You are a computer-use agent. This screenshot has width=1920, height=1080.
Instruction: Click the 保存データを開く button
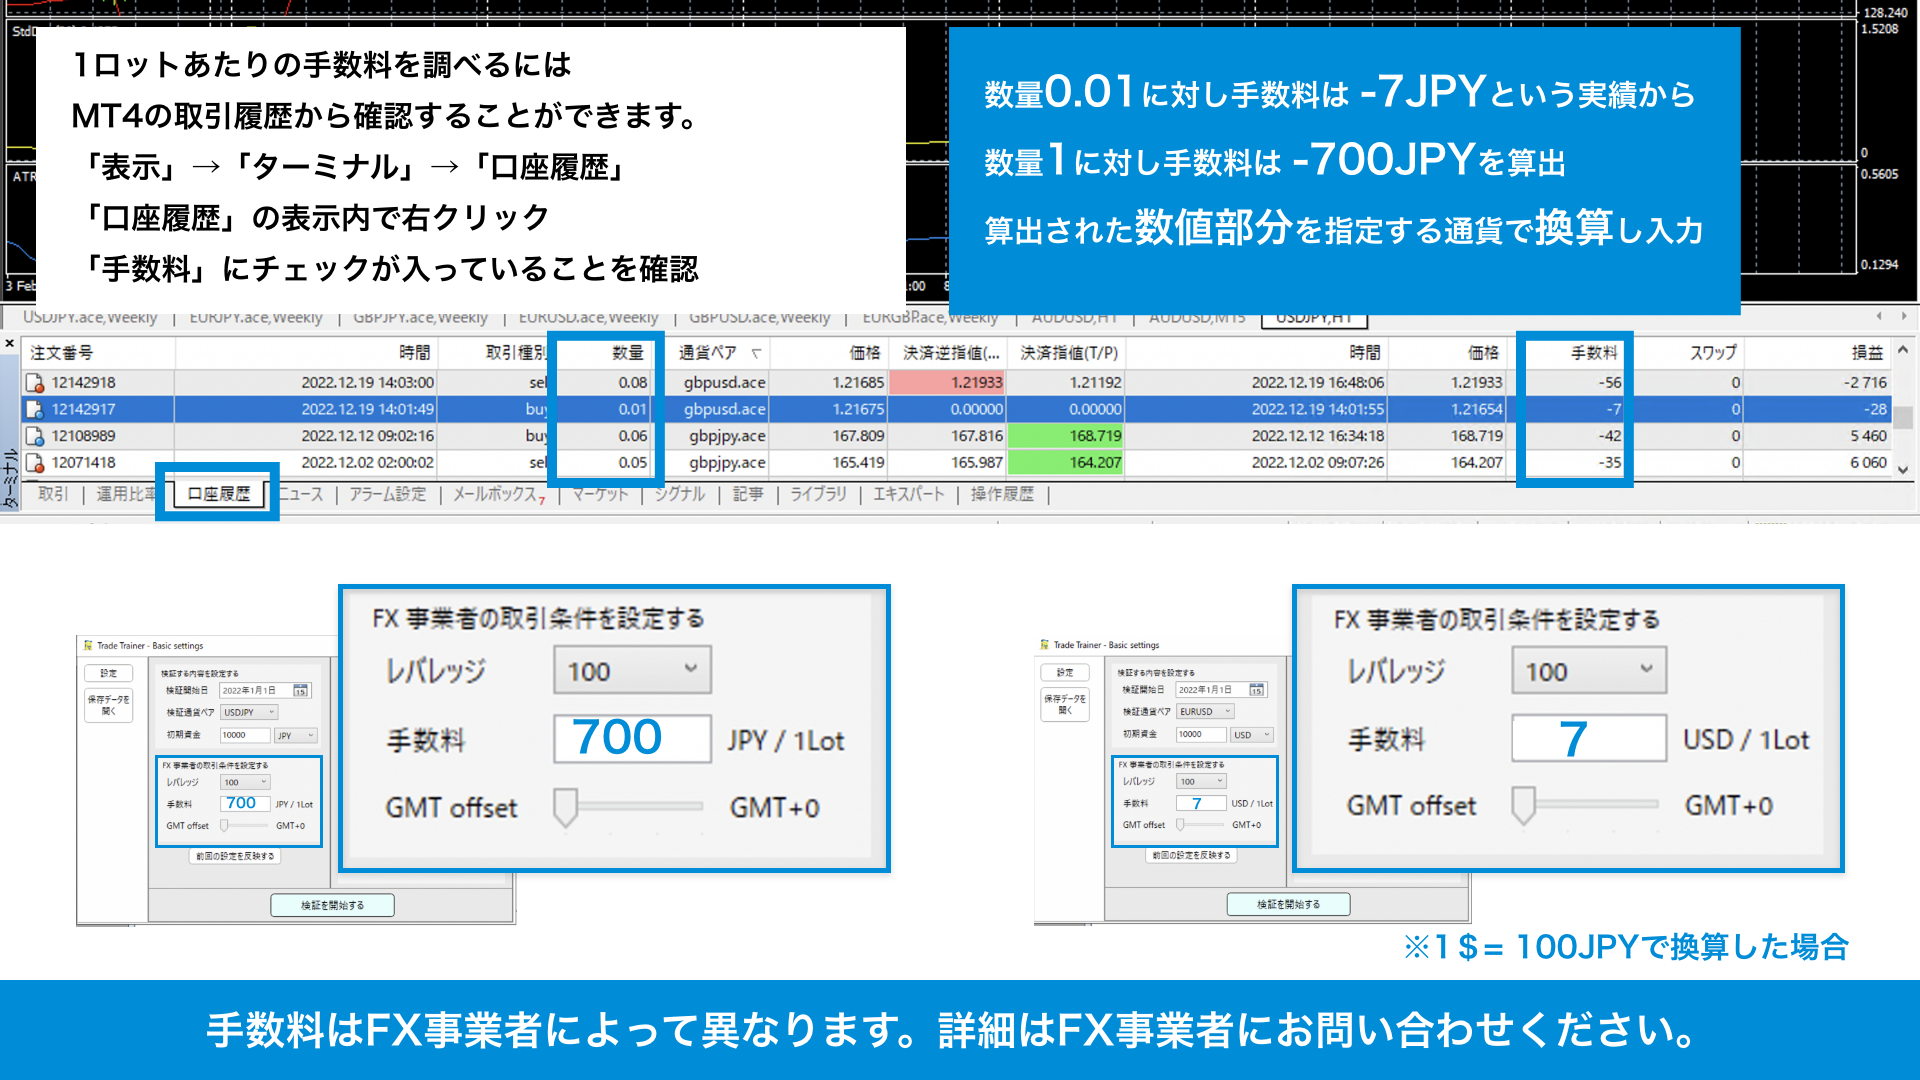(108, 705)
